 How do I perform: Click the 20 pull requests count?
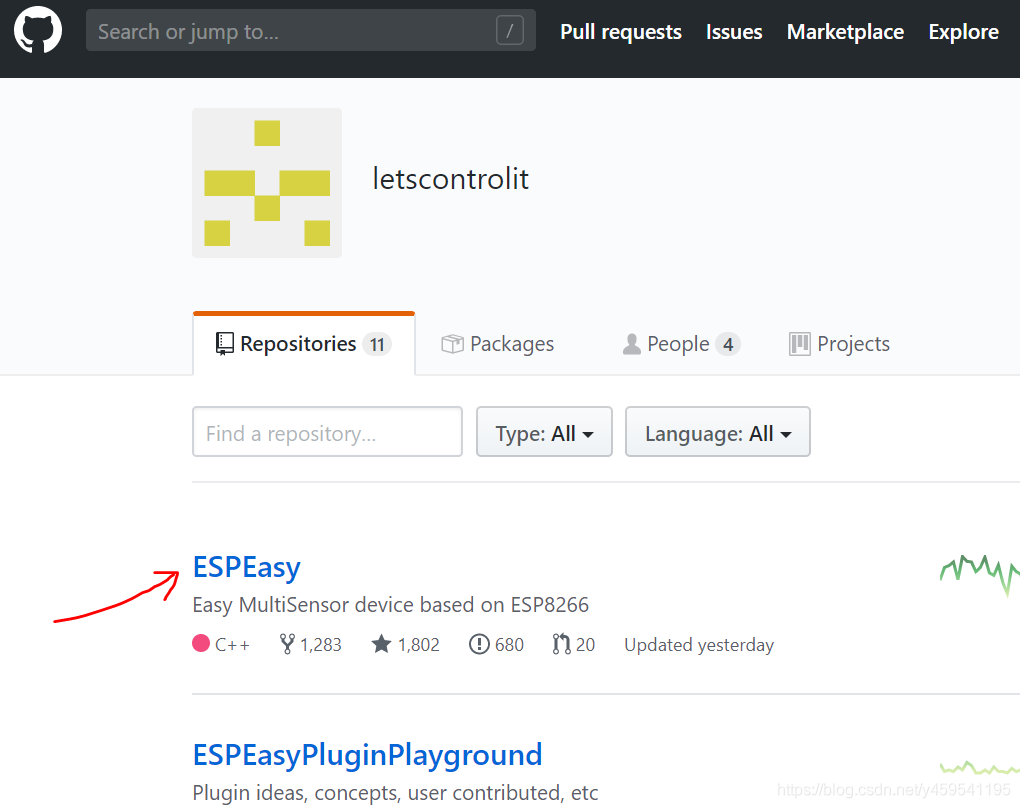pyautogui.click(x=585, y=645)
